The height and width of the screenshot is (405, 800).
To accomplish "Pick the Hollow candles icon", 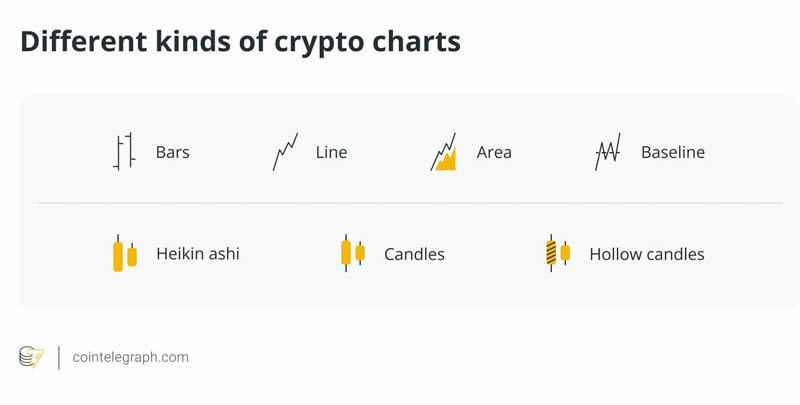I will (x=557, y=254).
